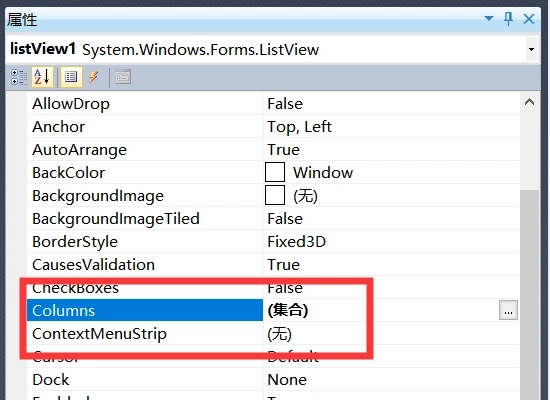This screenshot has width=550, height=400.
Task: Select the BackgroundImageTiled False value
Action: coord(285,219)
